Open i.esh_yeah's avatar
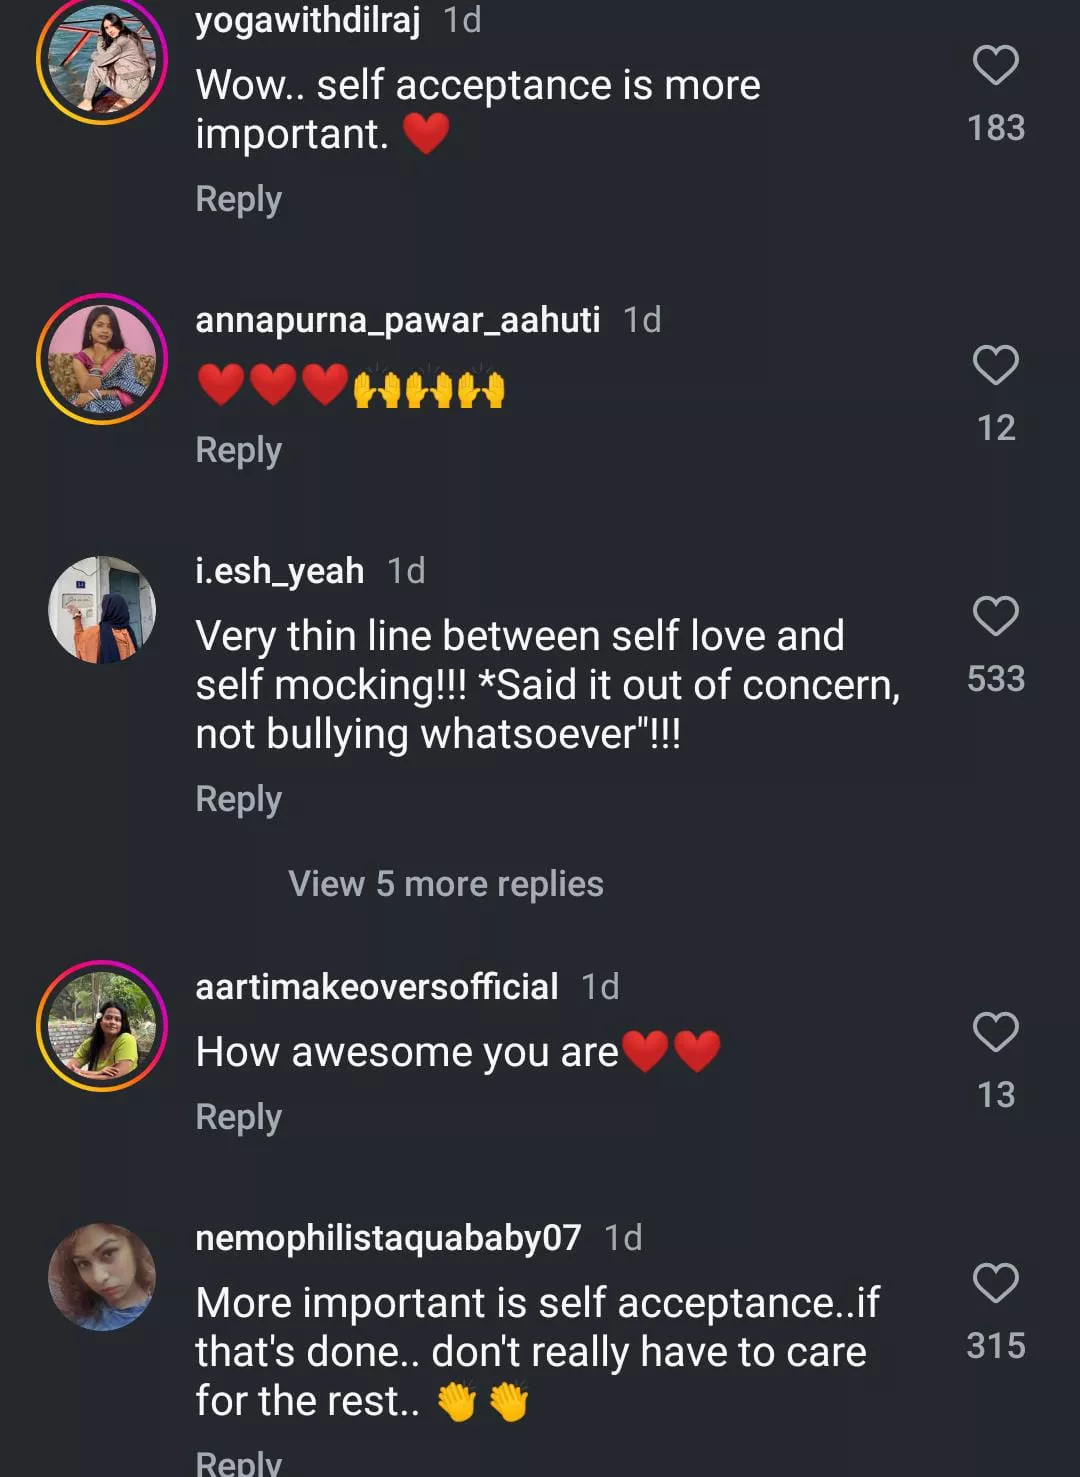Image resolution: width=1080 pixels, height=1477 pixels. coord(102,610)
